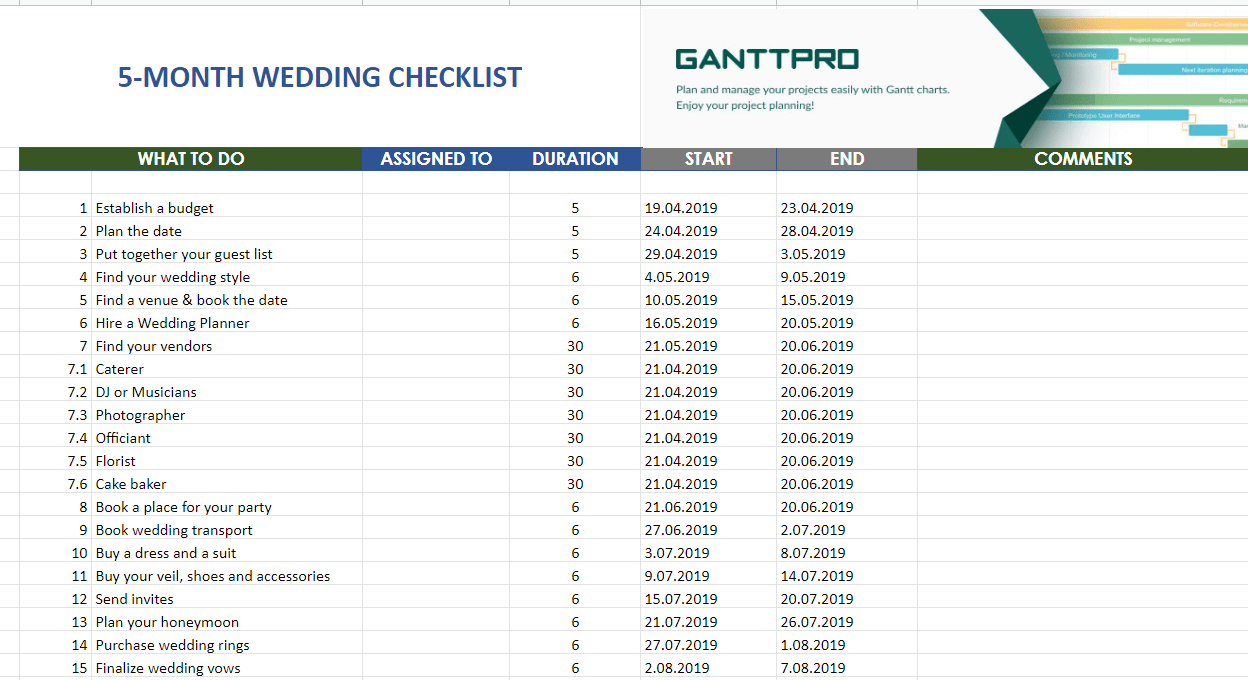Select start date 21.06.2019
Image resolution: width=1248 pixels, height=680 pixels.
click(x=709, y=507)
